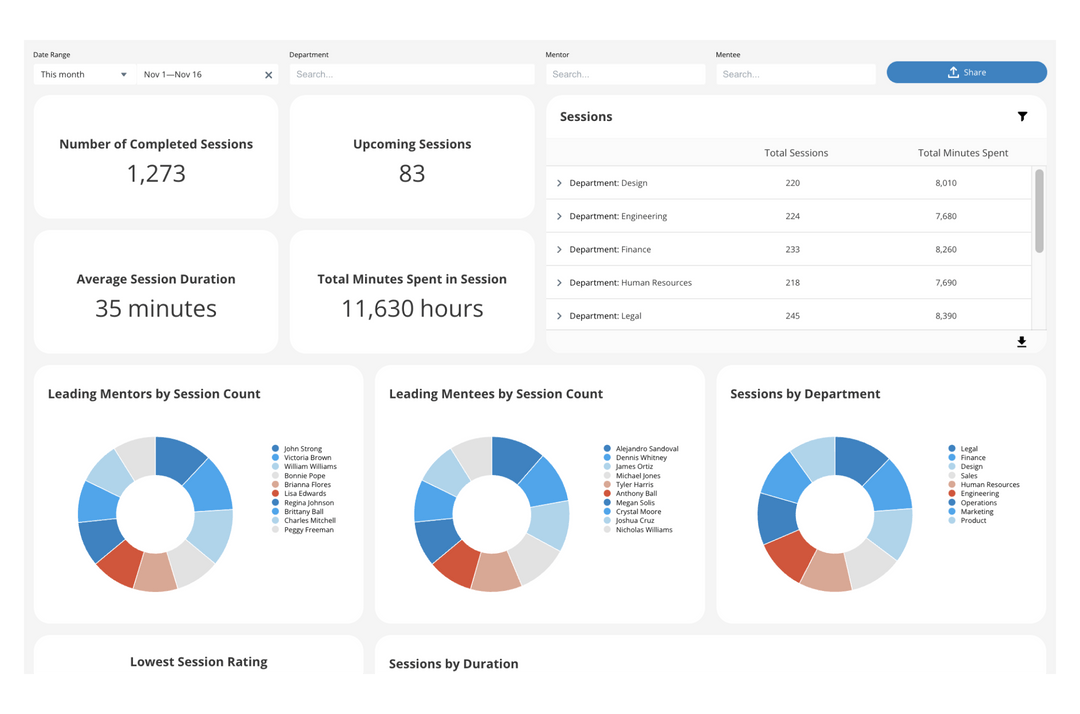The image size is (1080, 714).
Task: Expand the Department: Human Resources row
Action: pos(560,282)
